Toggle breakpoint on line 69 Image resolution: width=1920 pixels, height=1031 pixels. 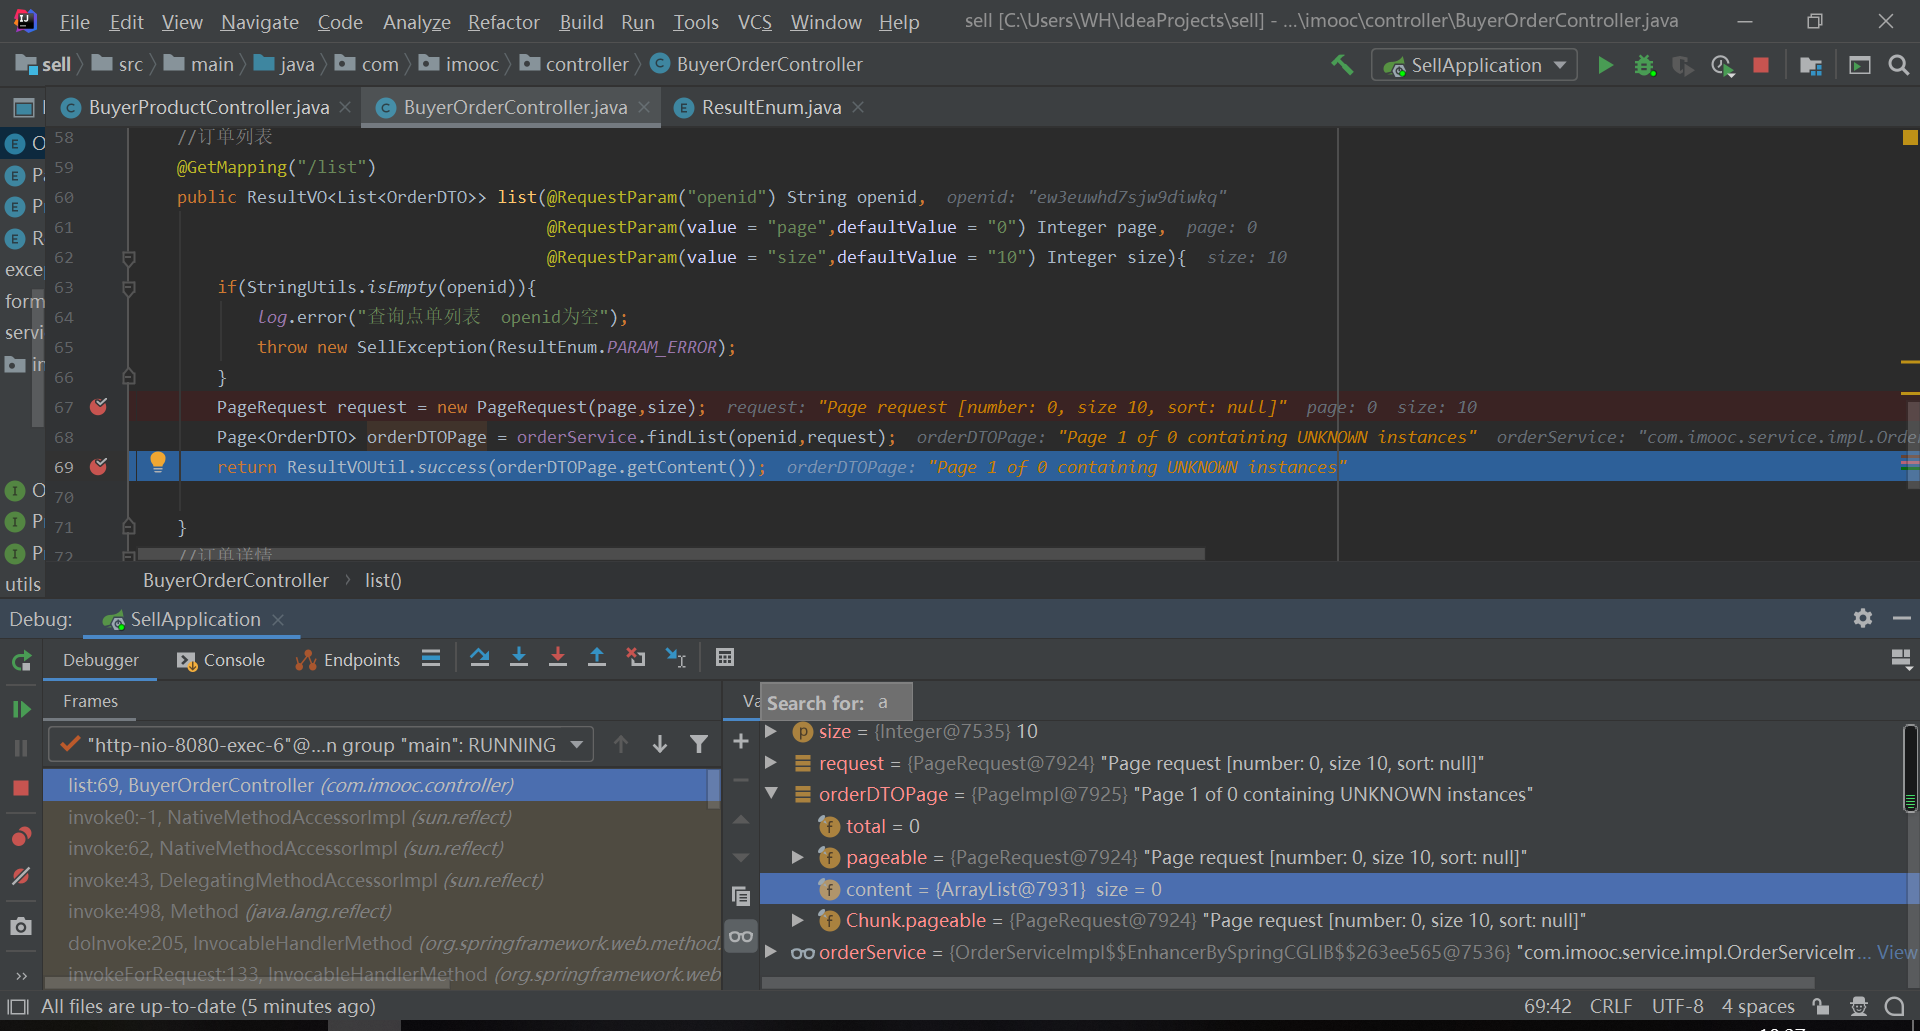point(98,466)
